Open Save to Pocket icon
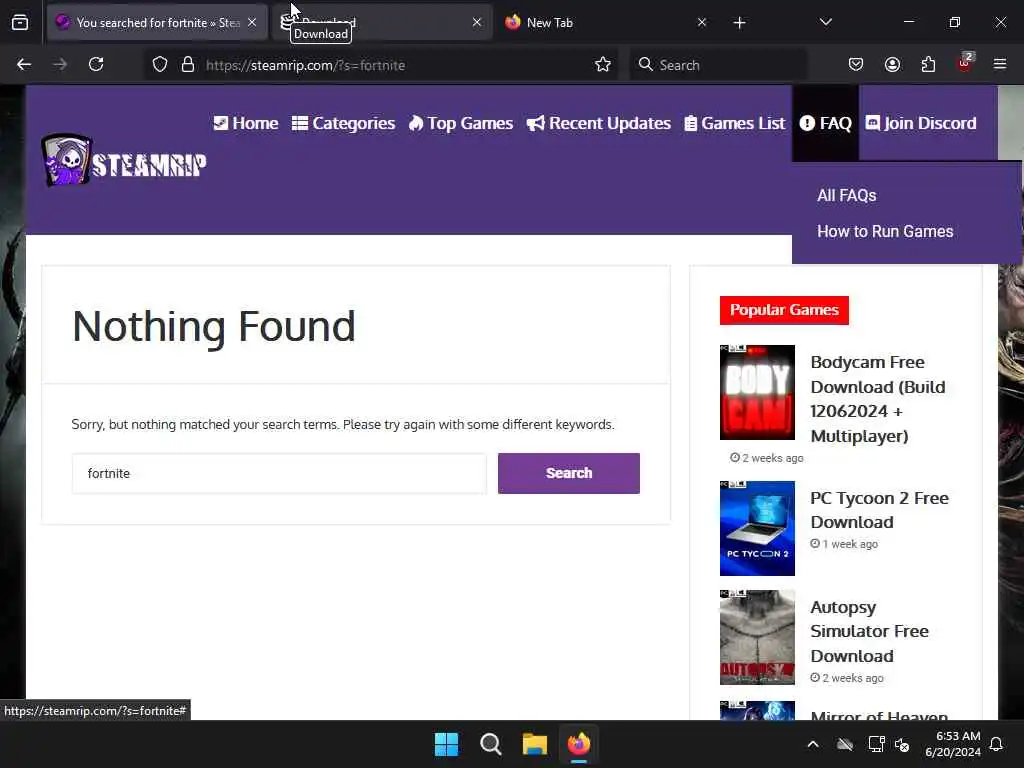The height and width of the screenshot is (768, 1024). click(856, 64)
